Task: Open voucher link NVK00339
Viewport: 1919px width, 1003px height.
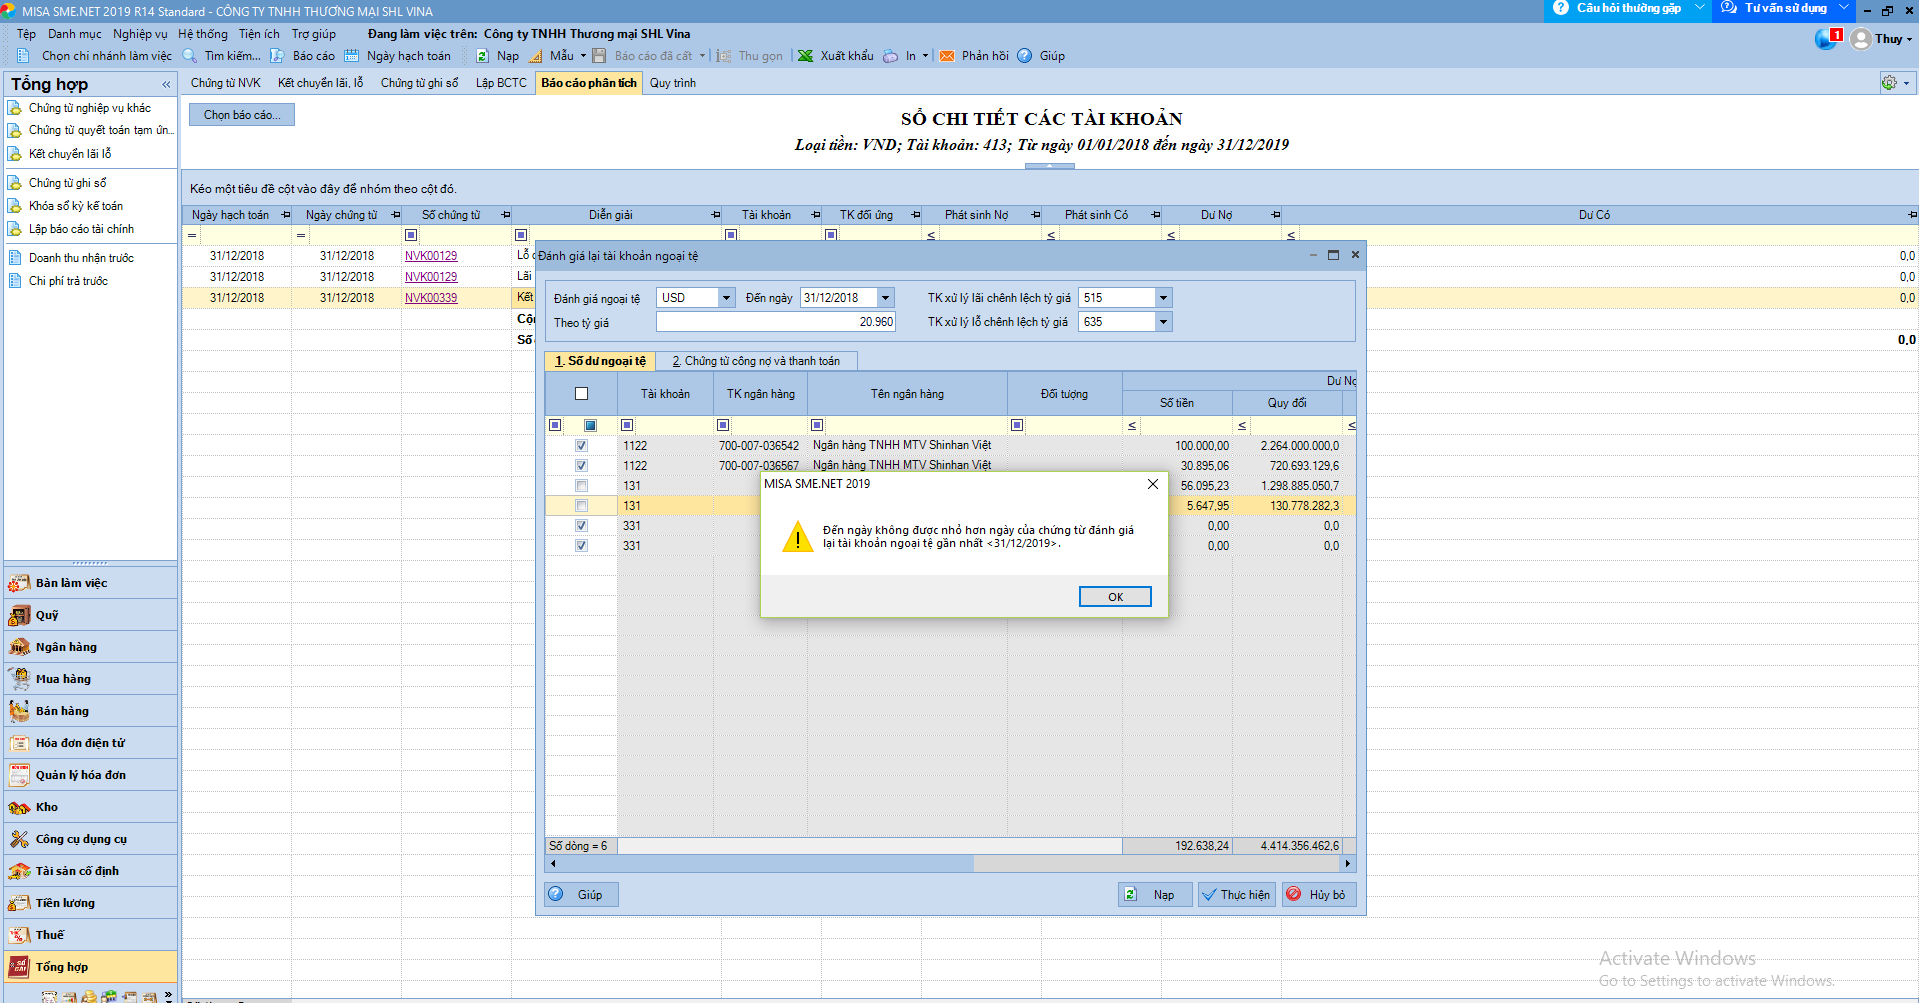Action: (x=431, y=298)
